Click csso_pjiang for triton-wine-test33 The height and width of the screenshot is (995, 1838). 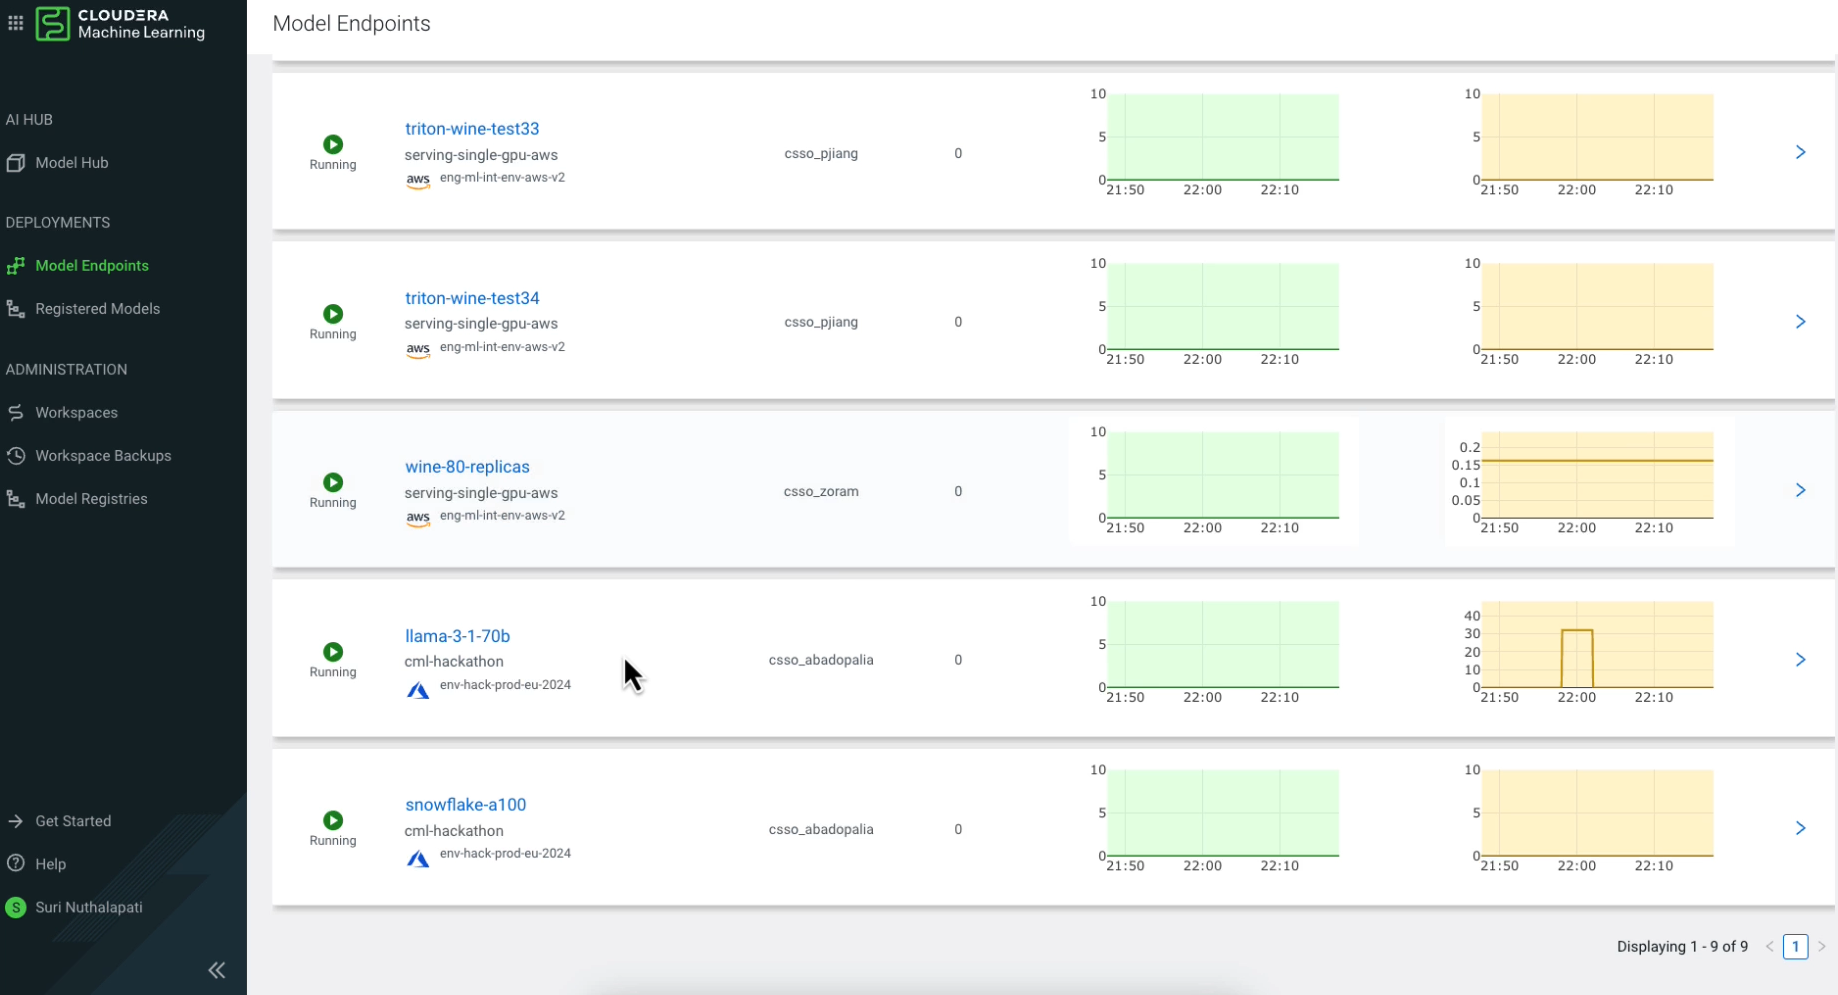coord(821,153)
